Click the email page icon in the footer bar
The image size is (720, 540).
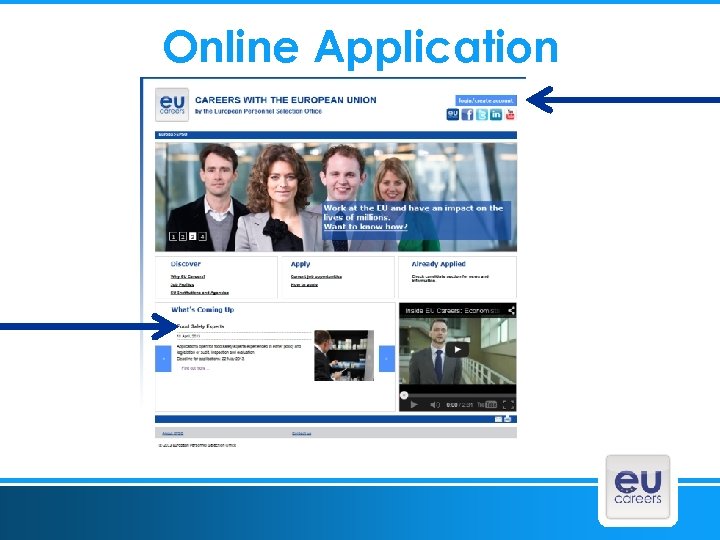point(498,419)
